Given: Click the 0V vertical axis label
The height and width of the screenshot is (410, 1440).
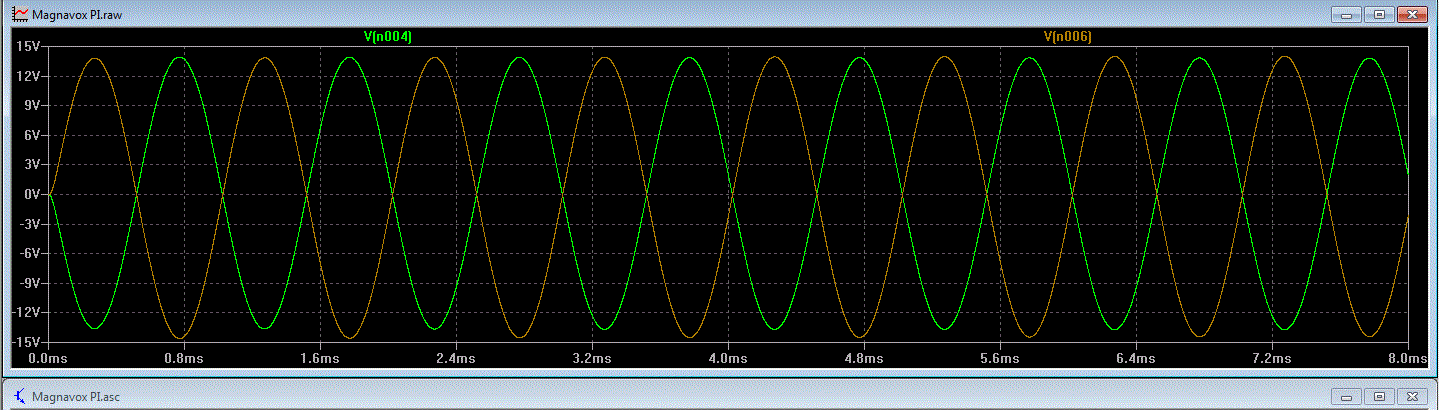Looking at the screenshot, I should [30, 194].
